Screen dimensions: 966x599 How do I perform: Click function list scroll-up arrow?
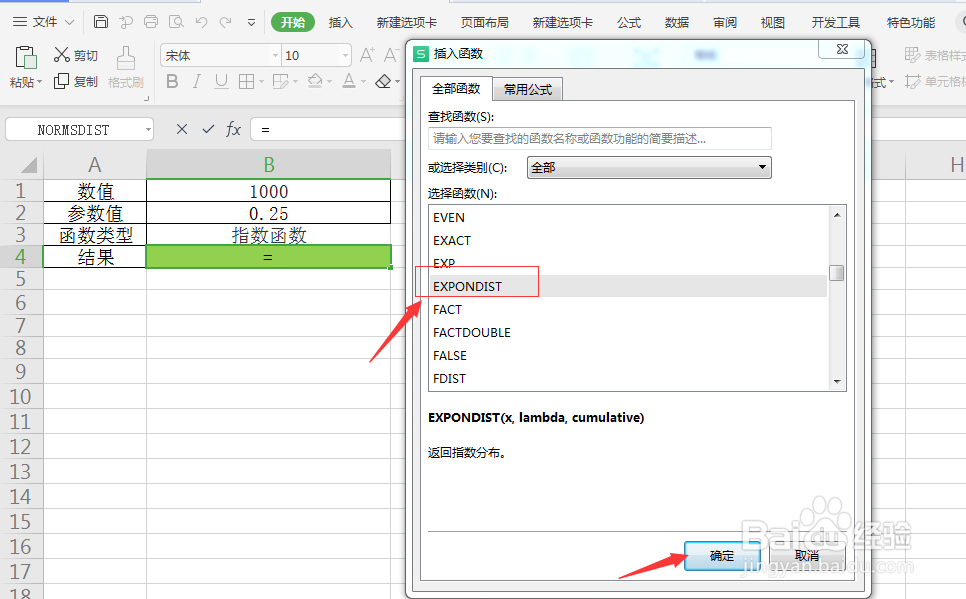pyautogui.click(x=837, y=214)
